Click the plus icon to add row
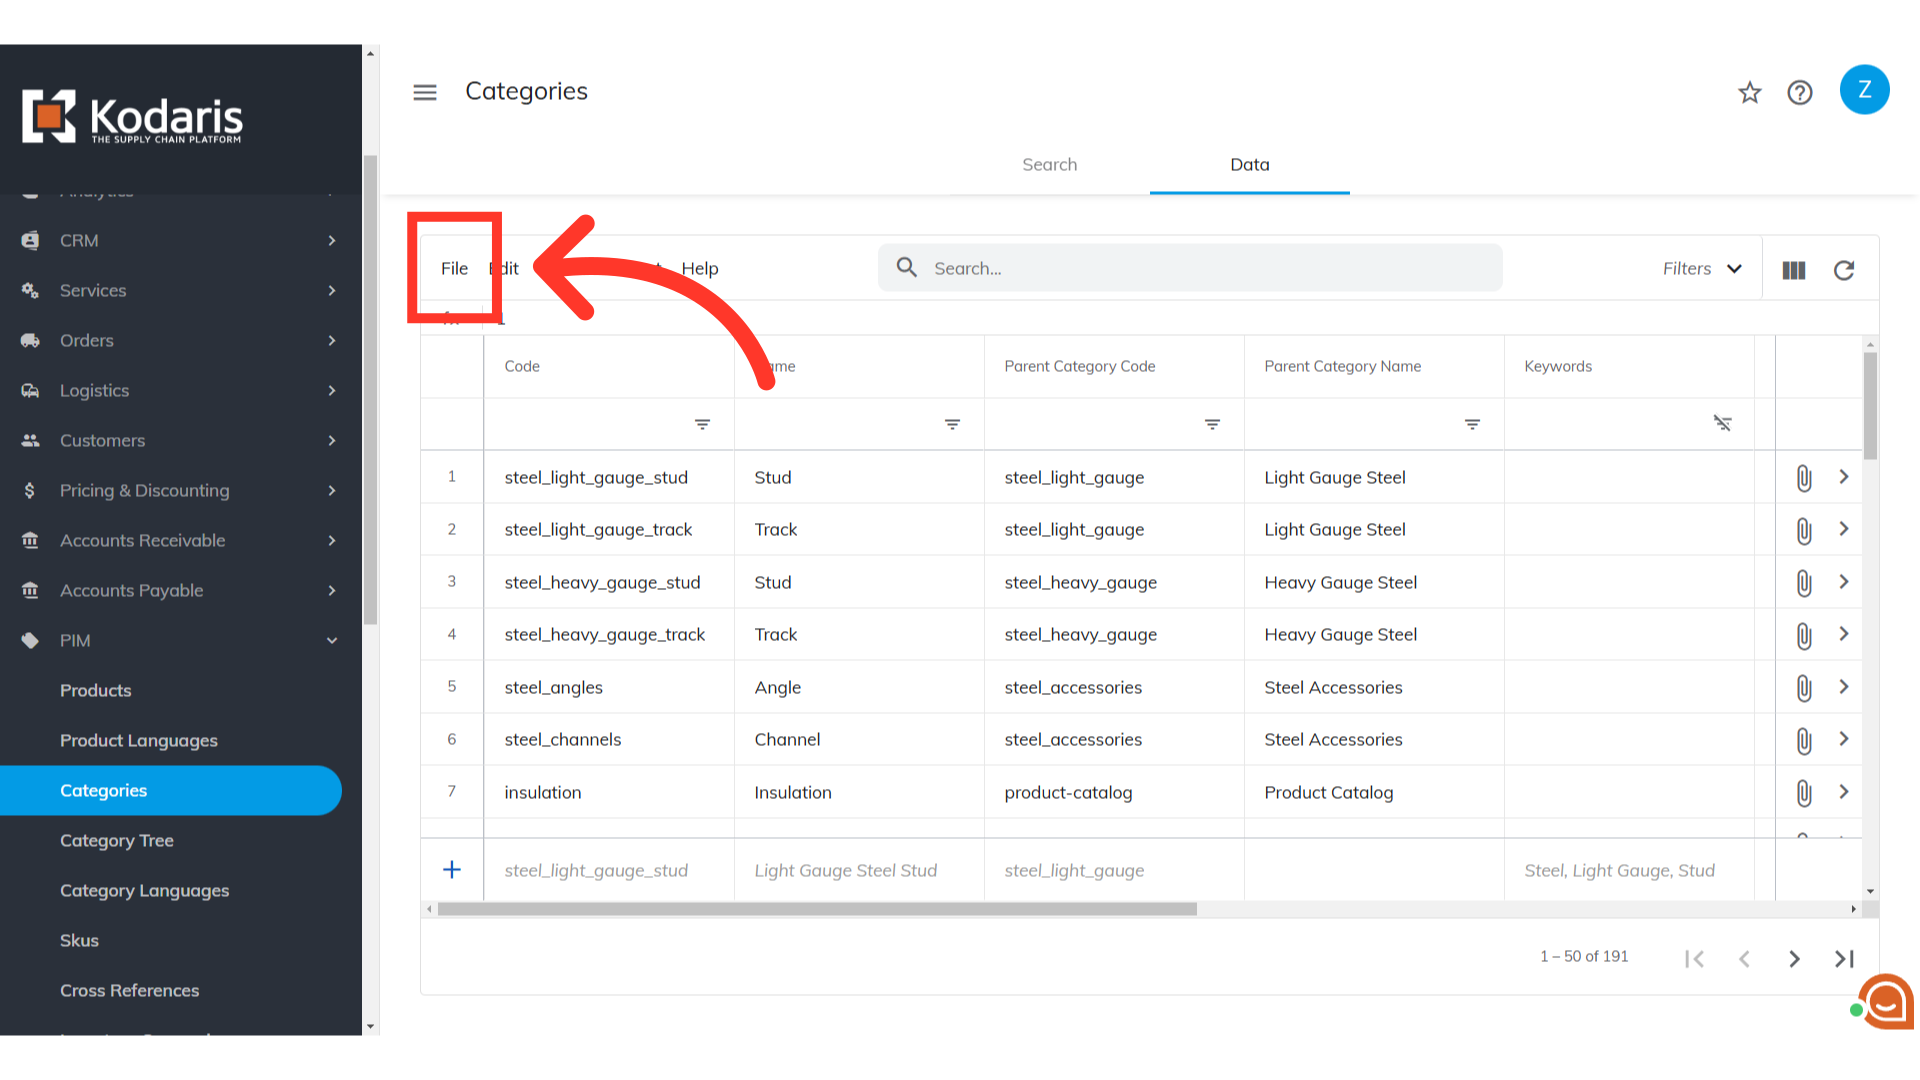This screenshot has height=1080, width=1920. click(x=452, y=870)
